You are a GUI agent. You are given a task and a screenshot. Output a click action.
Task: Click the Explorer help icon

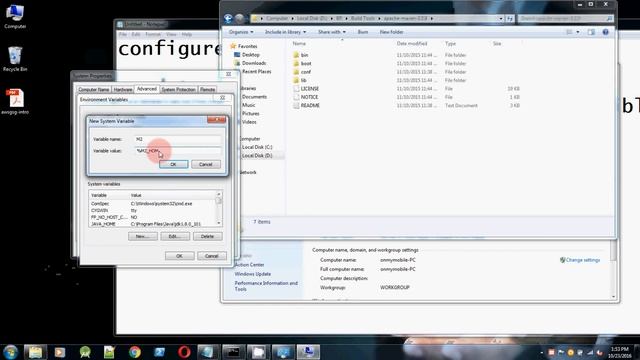coord(606,32)
